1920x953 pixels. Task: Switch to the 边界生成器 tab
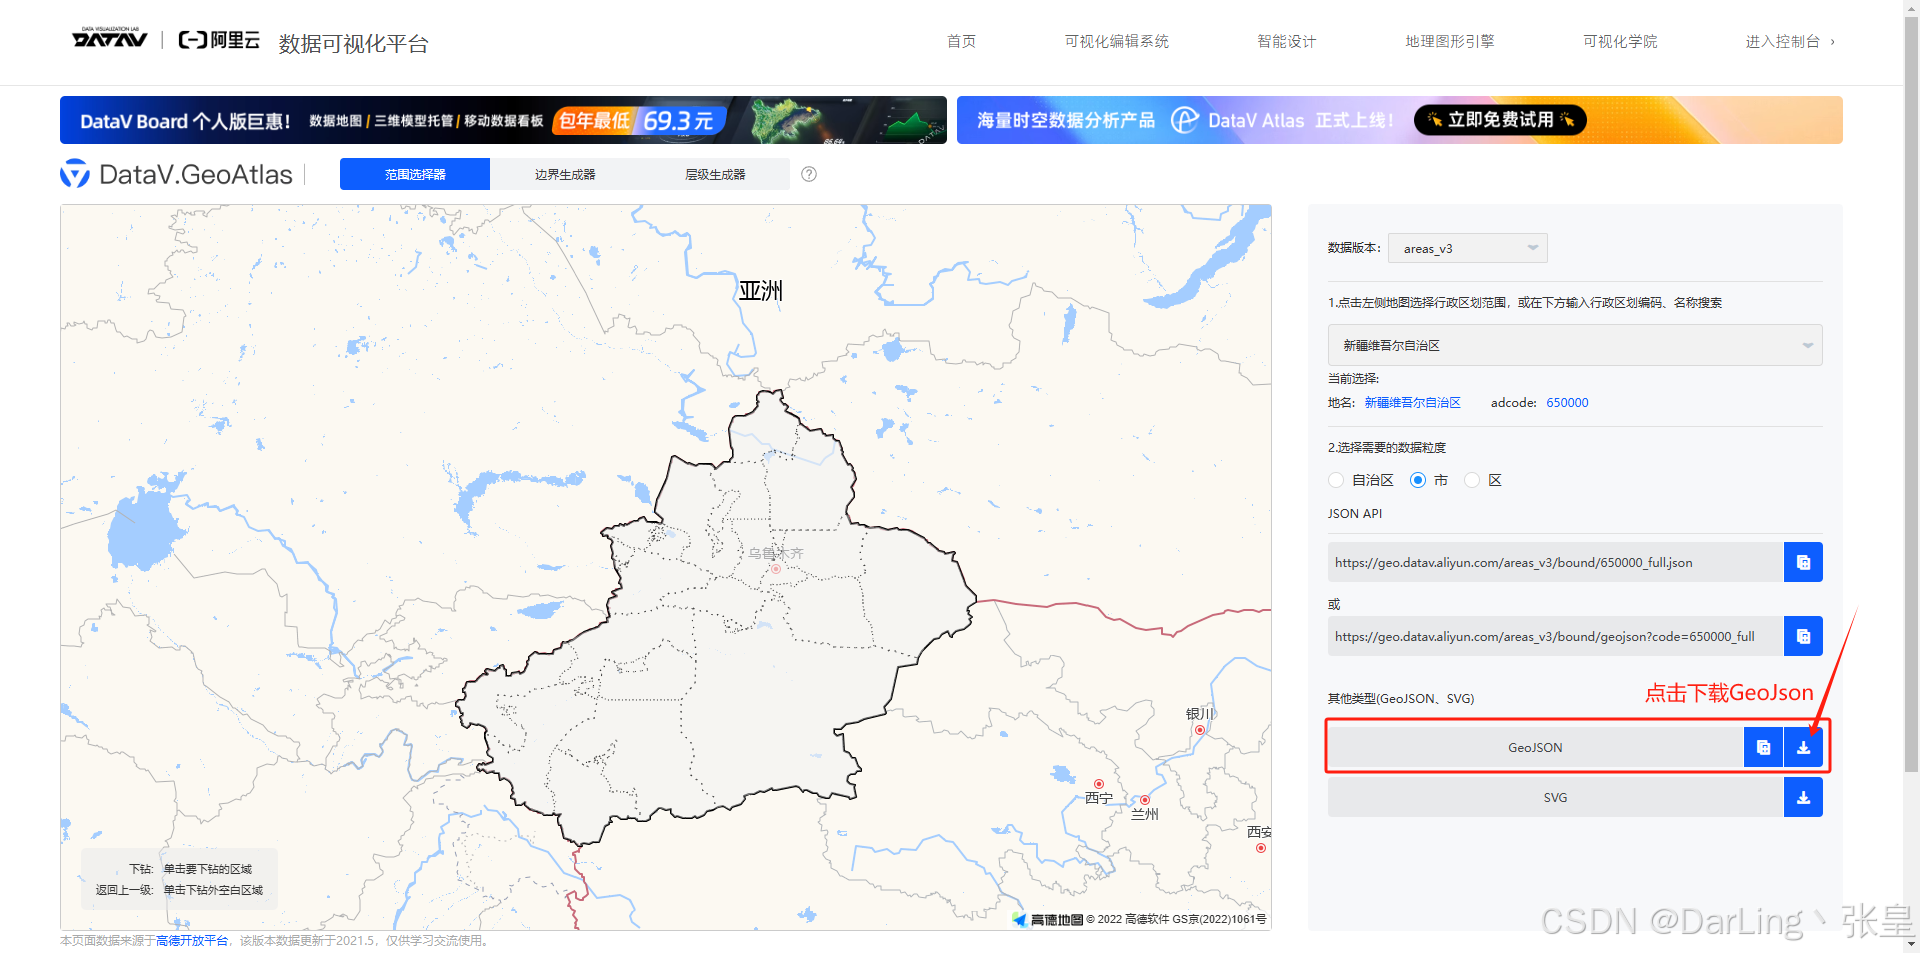pos(564,173)
